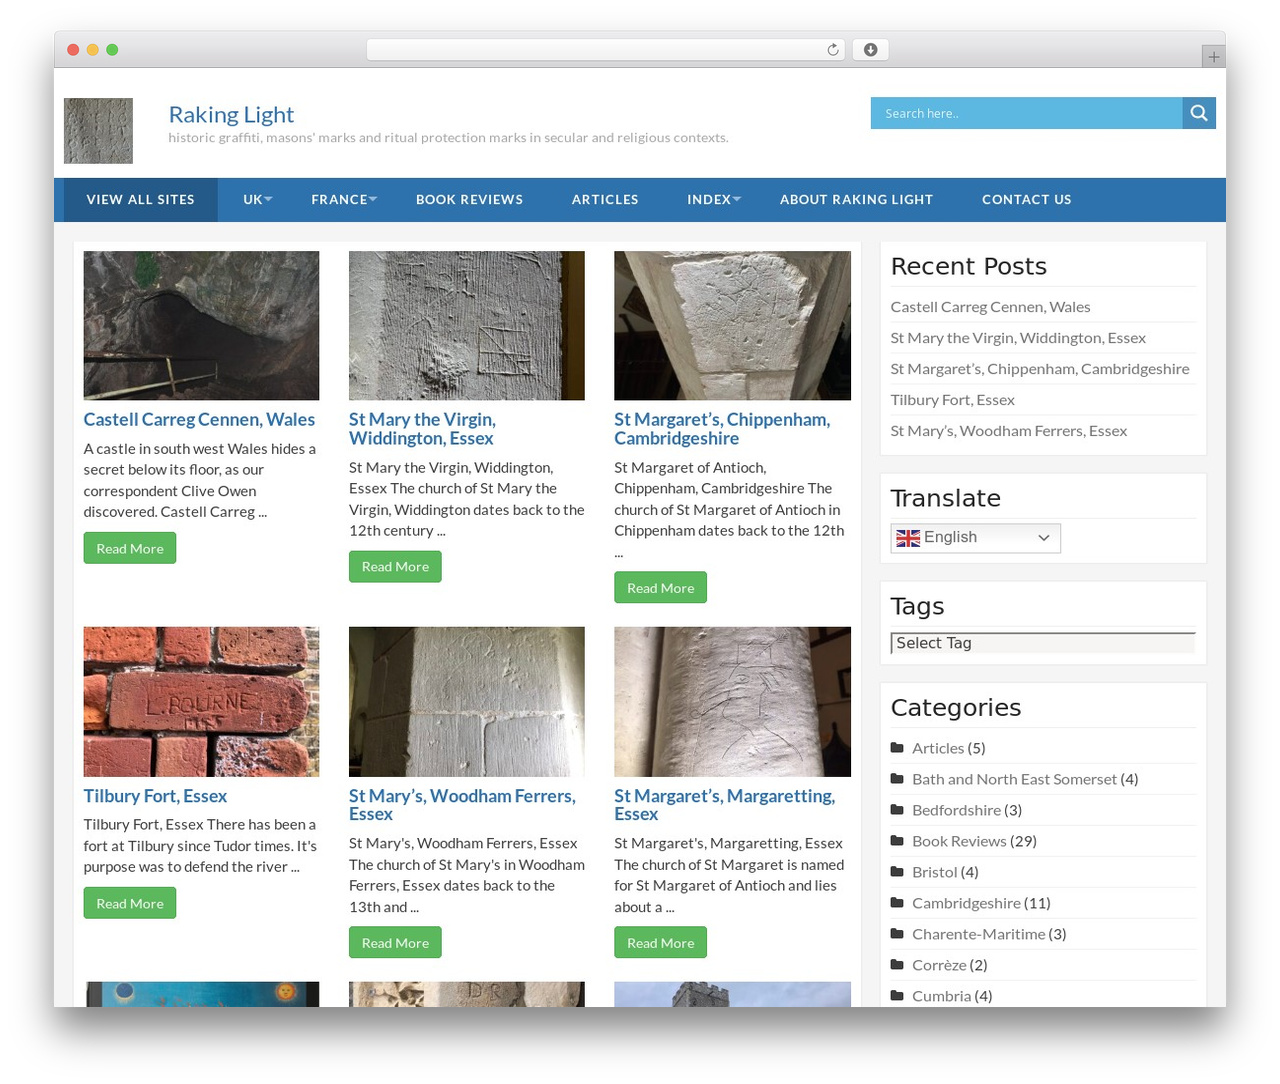
Task: Open About Raking Light menu item
Action: click(x=856, y=200)
